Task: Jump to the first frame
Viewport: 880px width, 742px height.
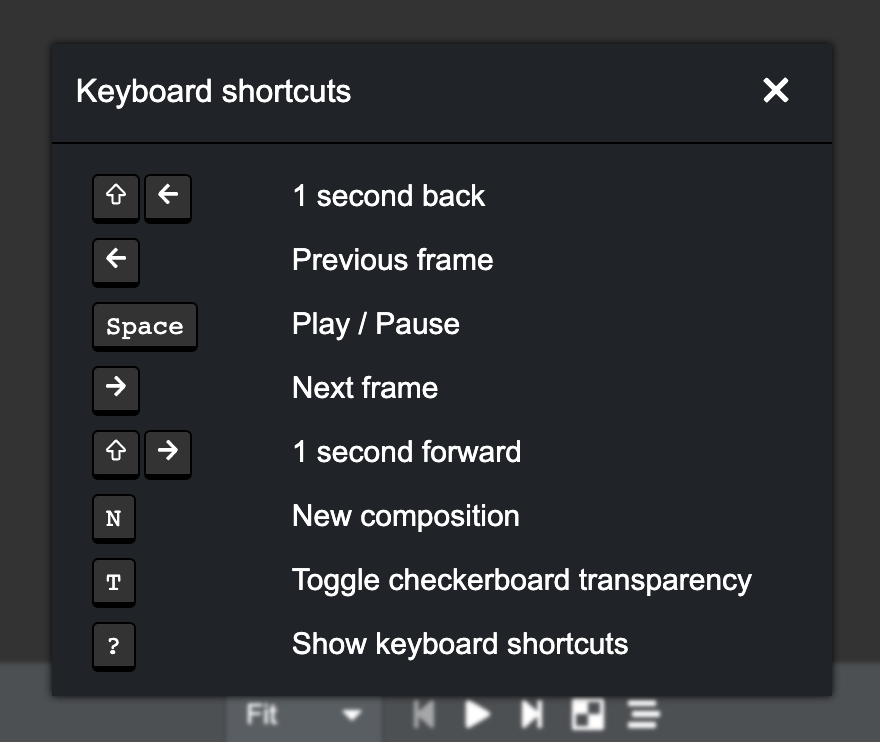Action: click(x=424, y=714)
